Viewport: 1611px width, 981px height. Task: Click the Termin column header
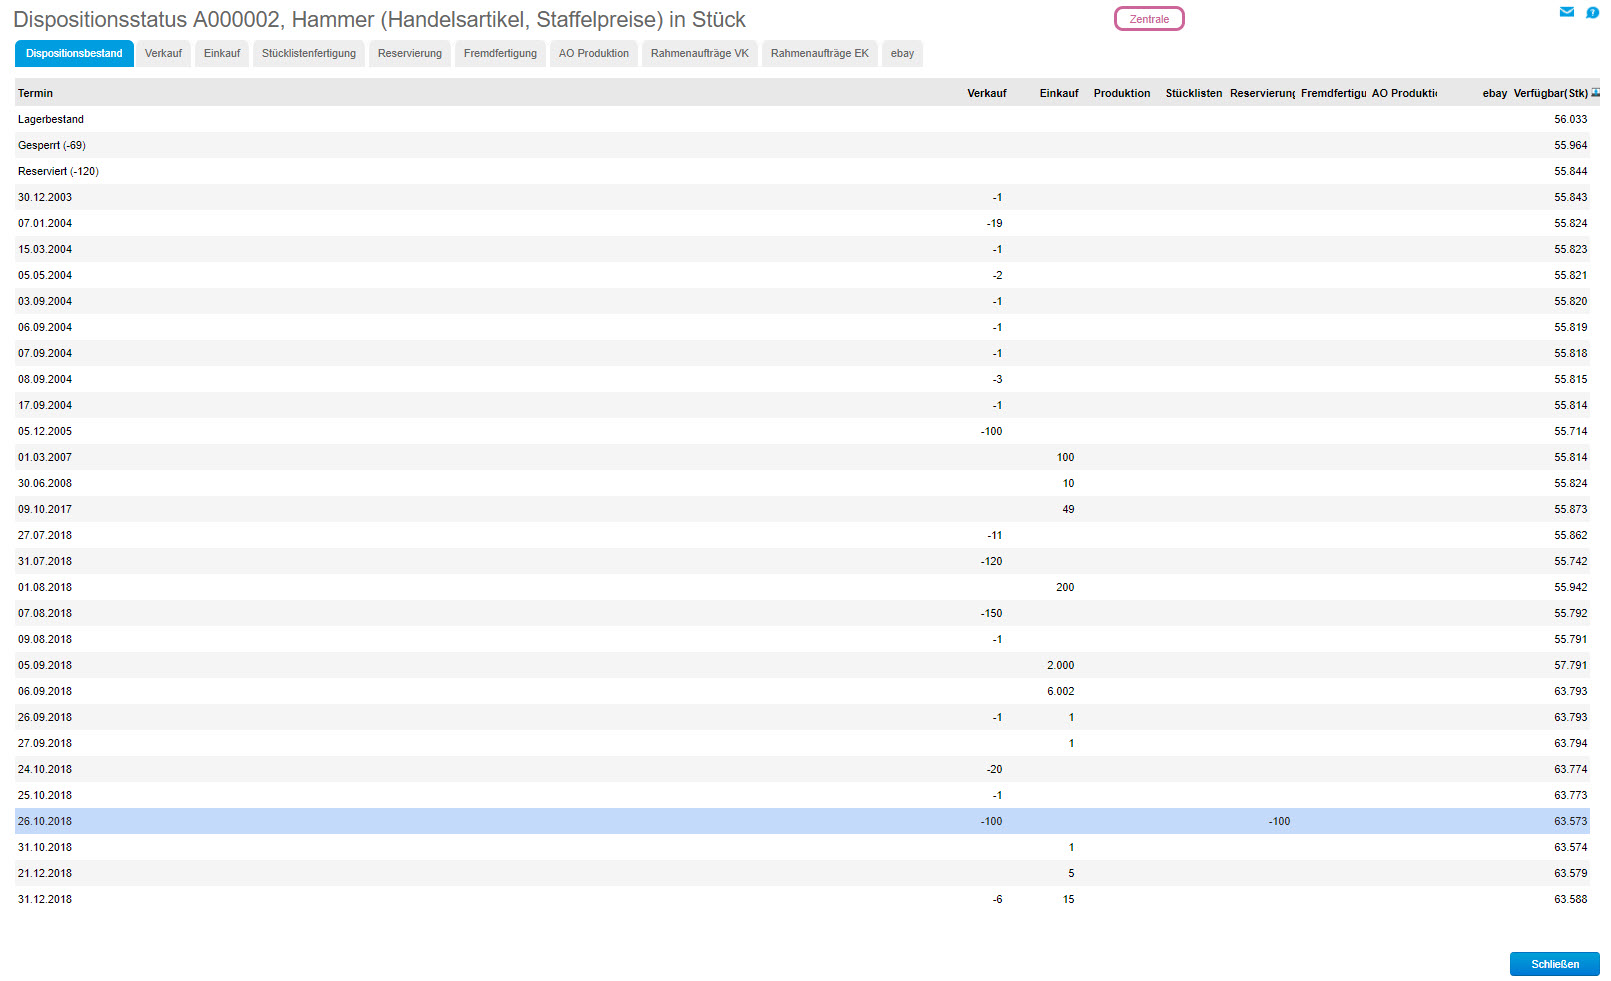(35, 93)
